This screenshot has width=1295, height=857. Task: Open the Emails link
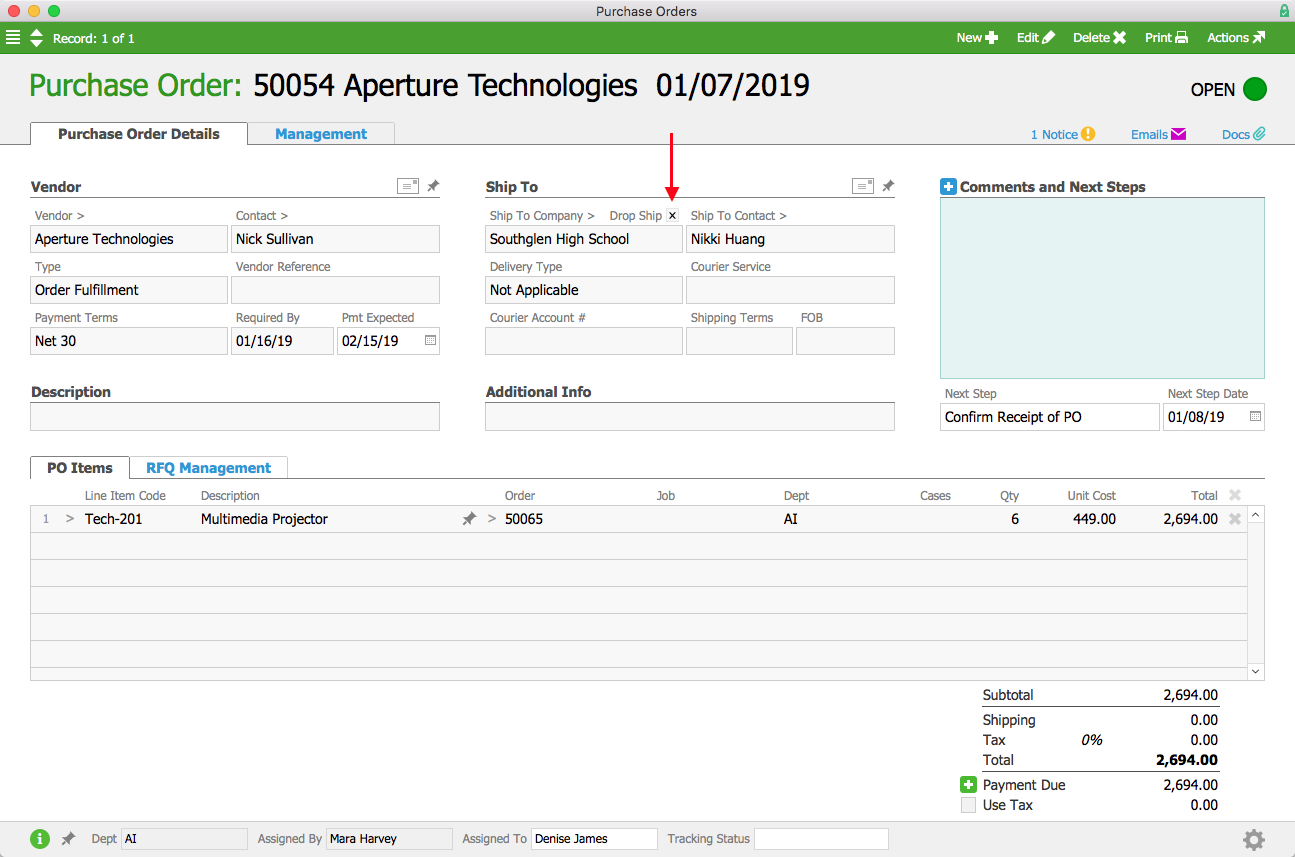[1158, 134]
